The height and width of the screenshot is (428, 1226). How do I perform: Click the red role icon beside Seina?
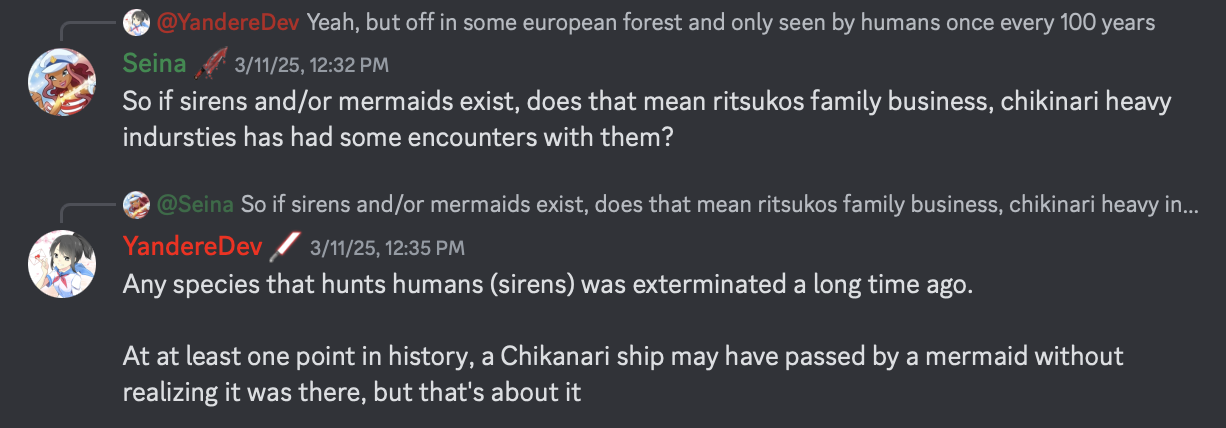(x=210, y=65)
